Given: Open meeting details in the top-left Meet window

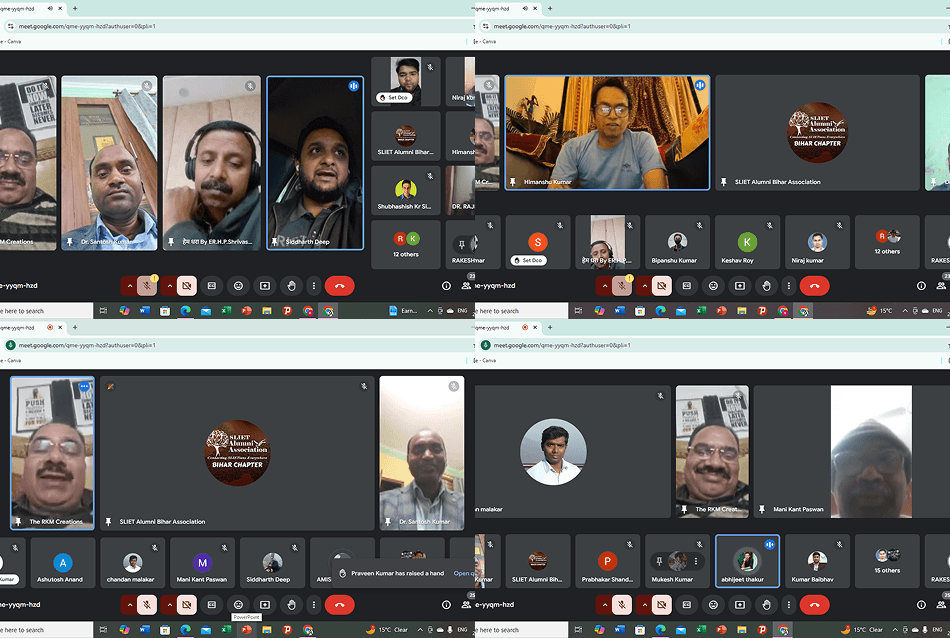Looking at the screenshot, I should pyautogui.click(x=447, y=286).
